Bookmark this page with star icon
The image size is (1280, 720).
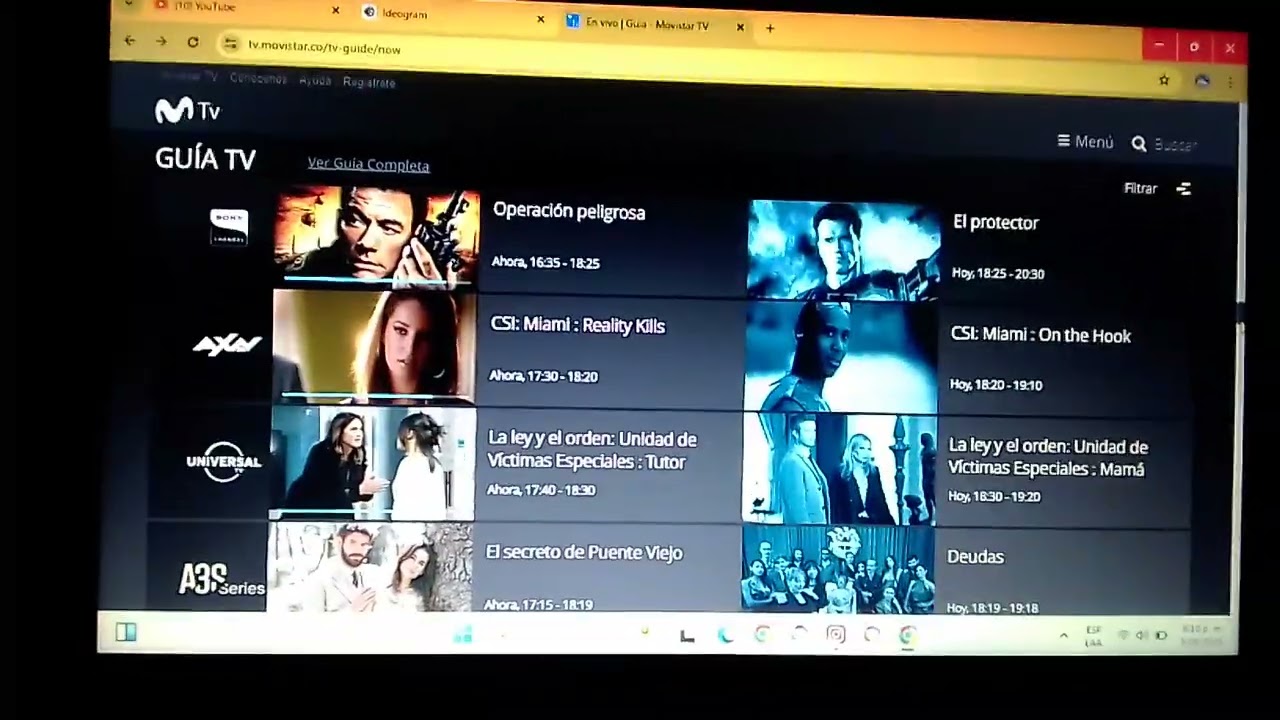pyautogui.click(x=1163, y=80)
